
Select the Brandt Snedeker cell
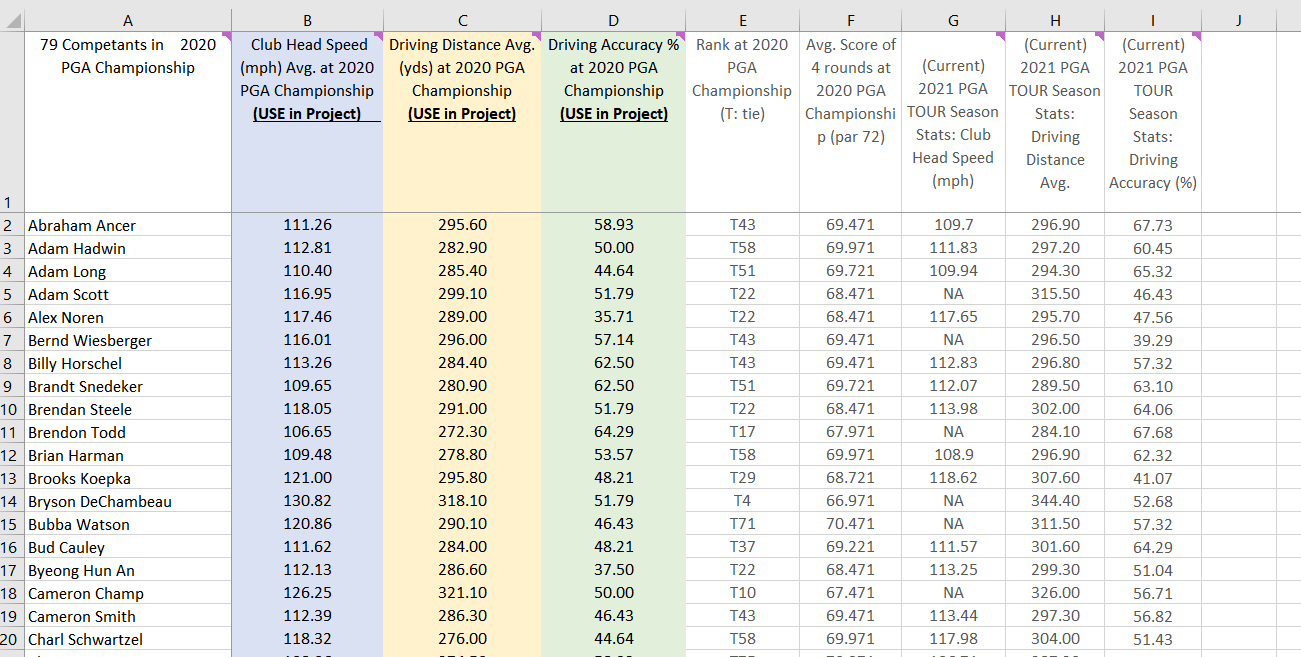(x=127, y=386)
